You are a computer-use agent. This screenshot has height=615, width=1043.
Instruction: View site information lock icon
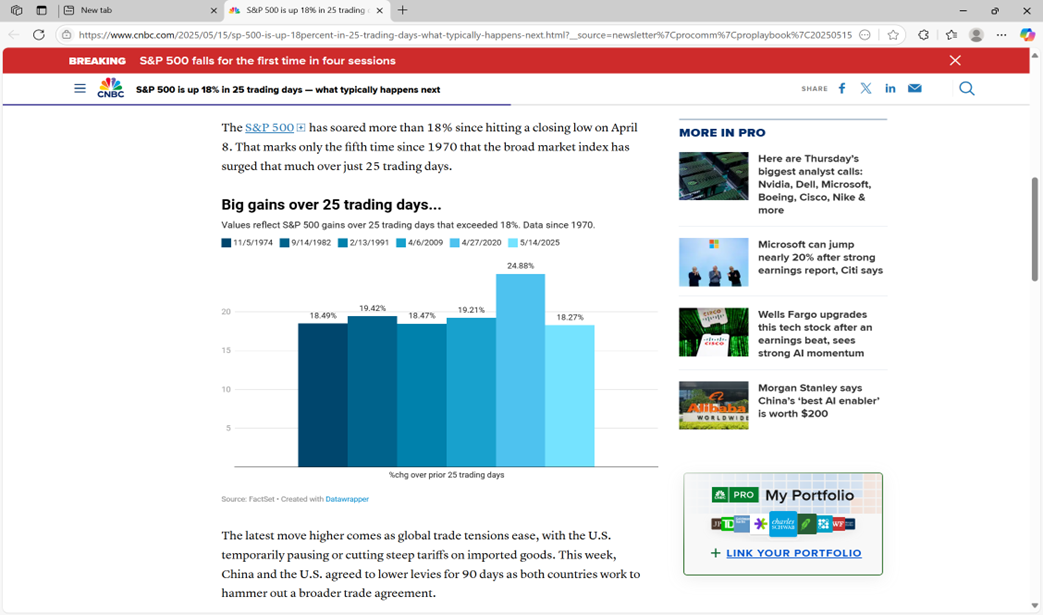click(67, 35)
